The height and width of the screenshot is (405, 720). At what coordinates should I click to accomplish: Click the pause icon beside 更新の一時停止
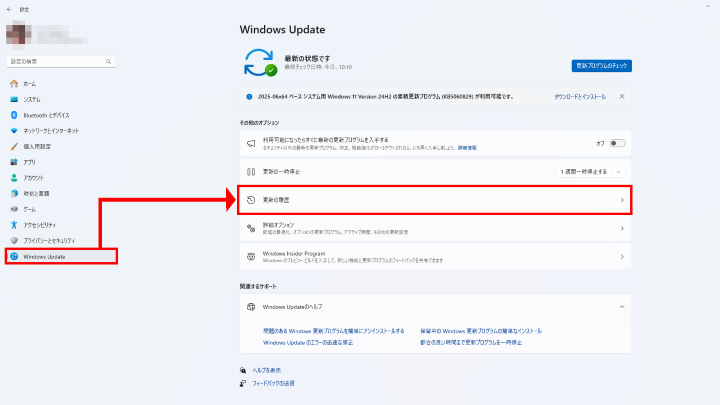251,172
